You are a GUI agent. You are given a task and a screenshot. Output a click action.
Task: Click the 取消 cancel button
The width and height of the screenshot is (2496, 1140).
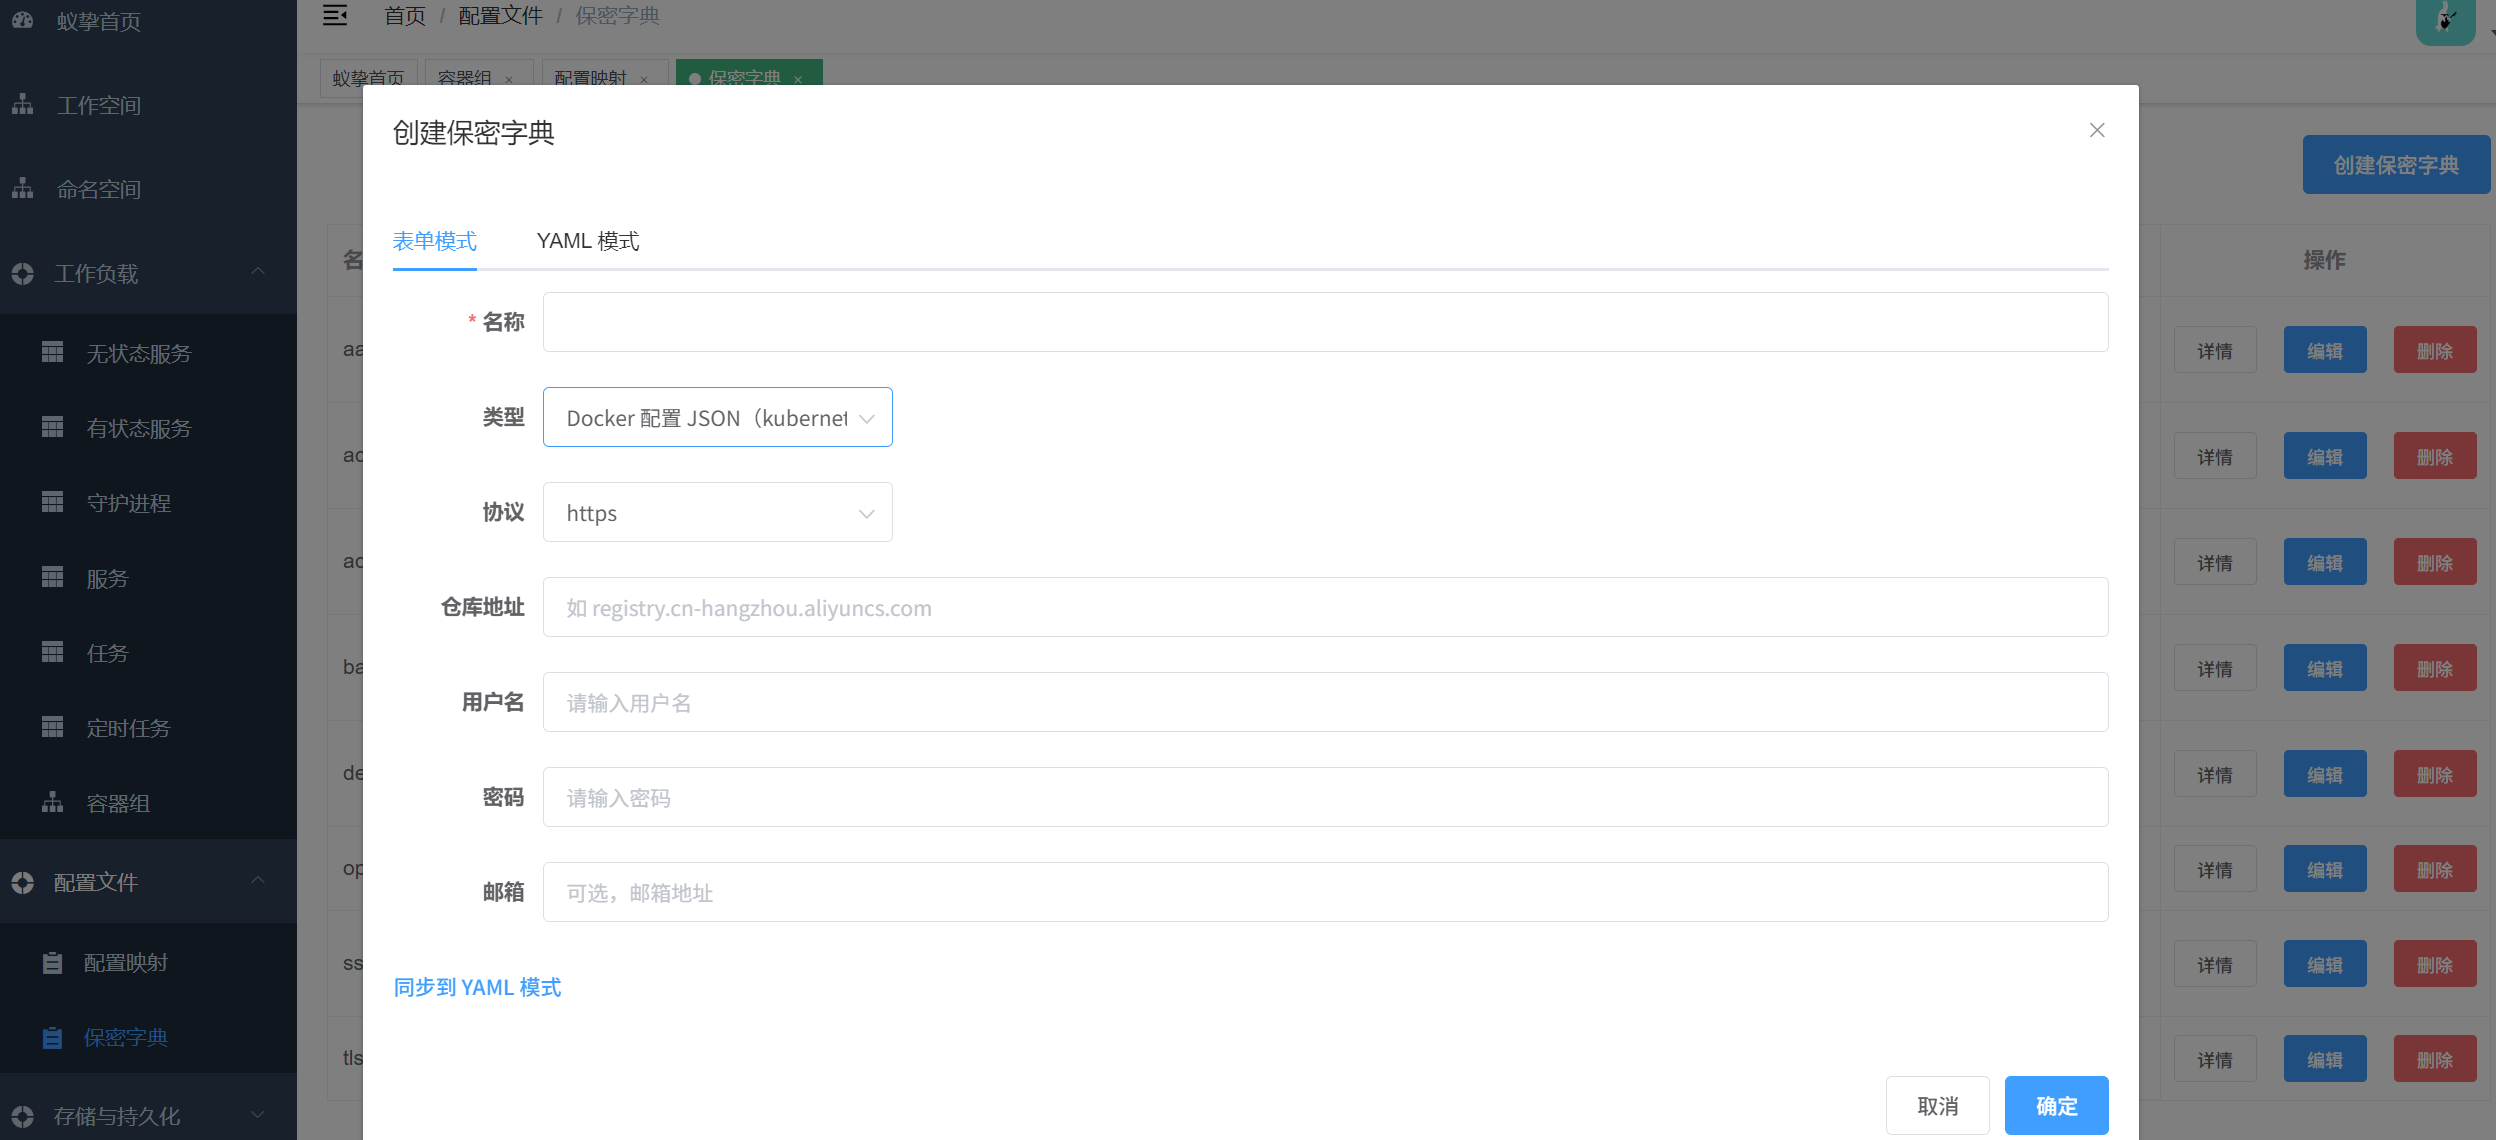click(x=1937, y=1106)
